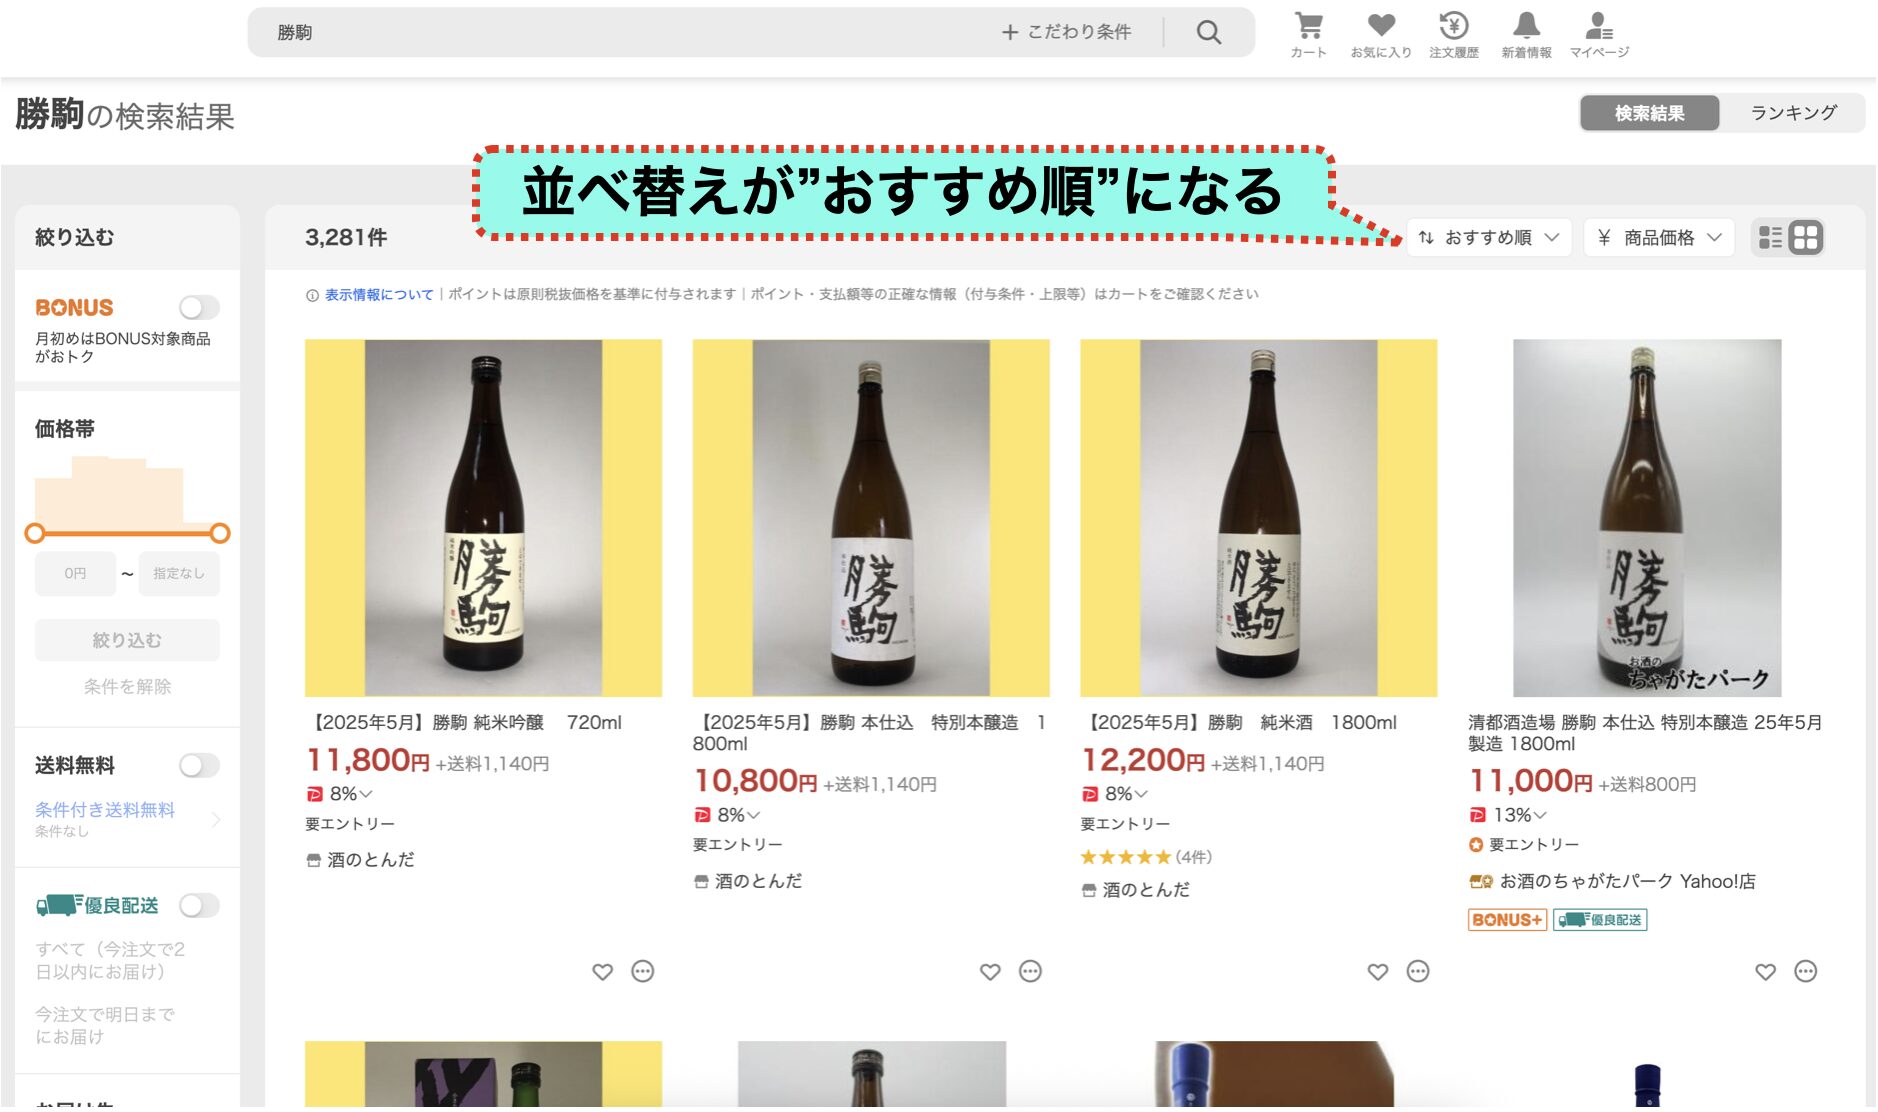Screen dimensions: 1878x1112
Task: Open the 清都酒造場 勝駒 product image
Action: pyautogui.click(x=1646, y=518)
